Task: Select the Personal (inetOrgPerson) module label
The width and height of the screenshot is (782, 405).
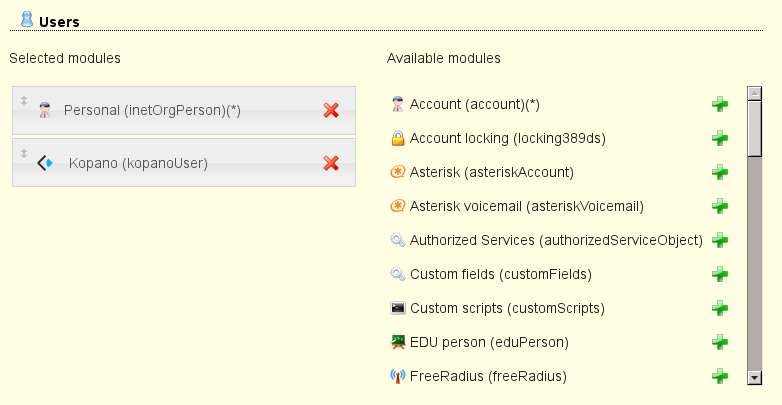Action: pyautogui.click(x=152, y=110)
